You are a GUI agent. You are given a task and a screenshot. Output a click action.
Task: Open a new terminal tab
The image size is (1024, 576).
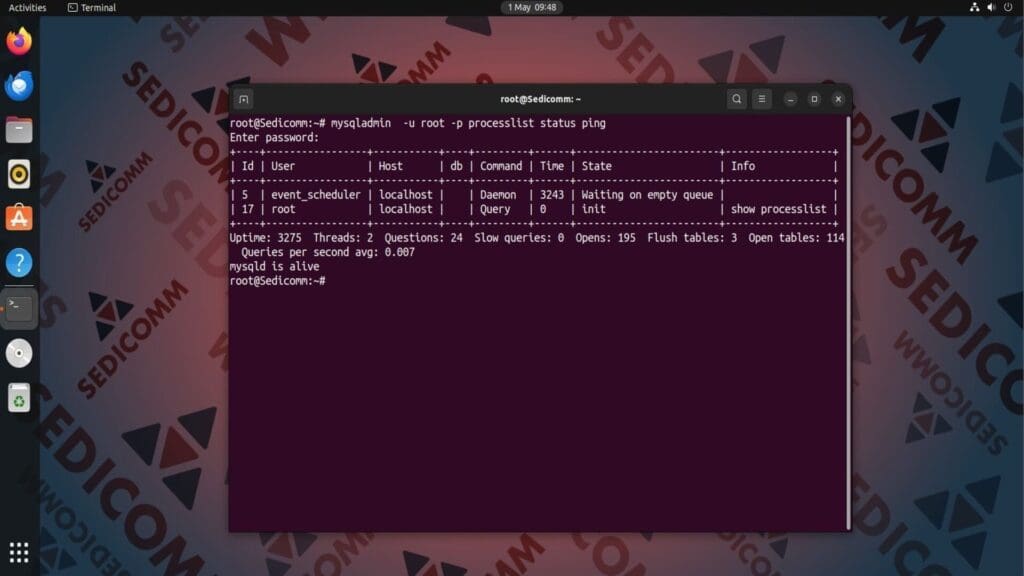242,99
